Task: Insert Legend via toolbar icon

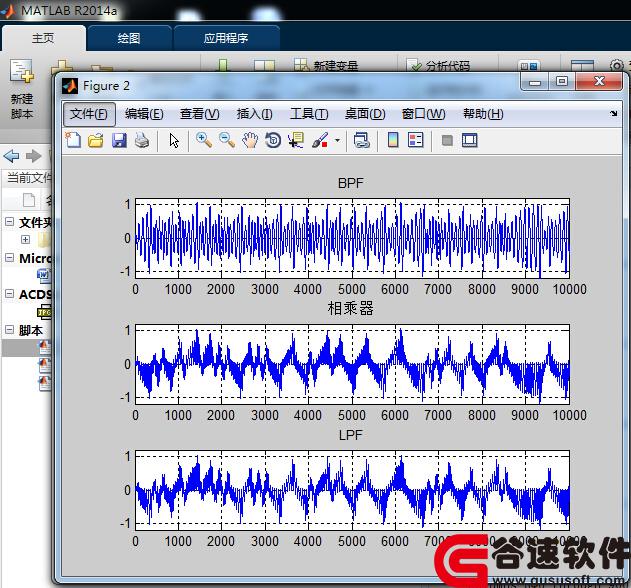Action: pyautogui.click(x=415, y=140)
